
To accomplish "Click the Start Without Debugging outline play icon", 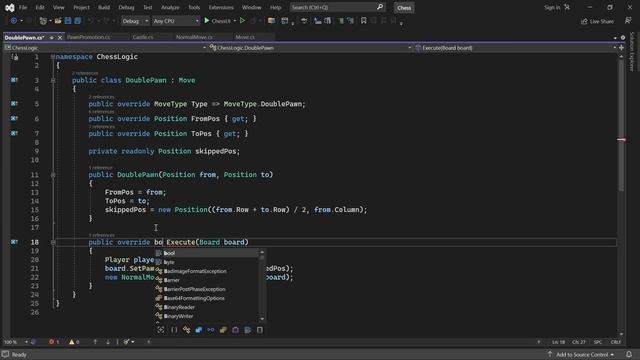I will [x=242, y=20].
